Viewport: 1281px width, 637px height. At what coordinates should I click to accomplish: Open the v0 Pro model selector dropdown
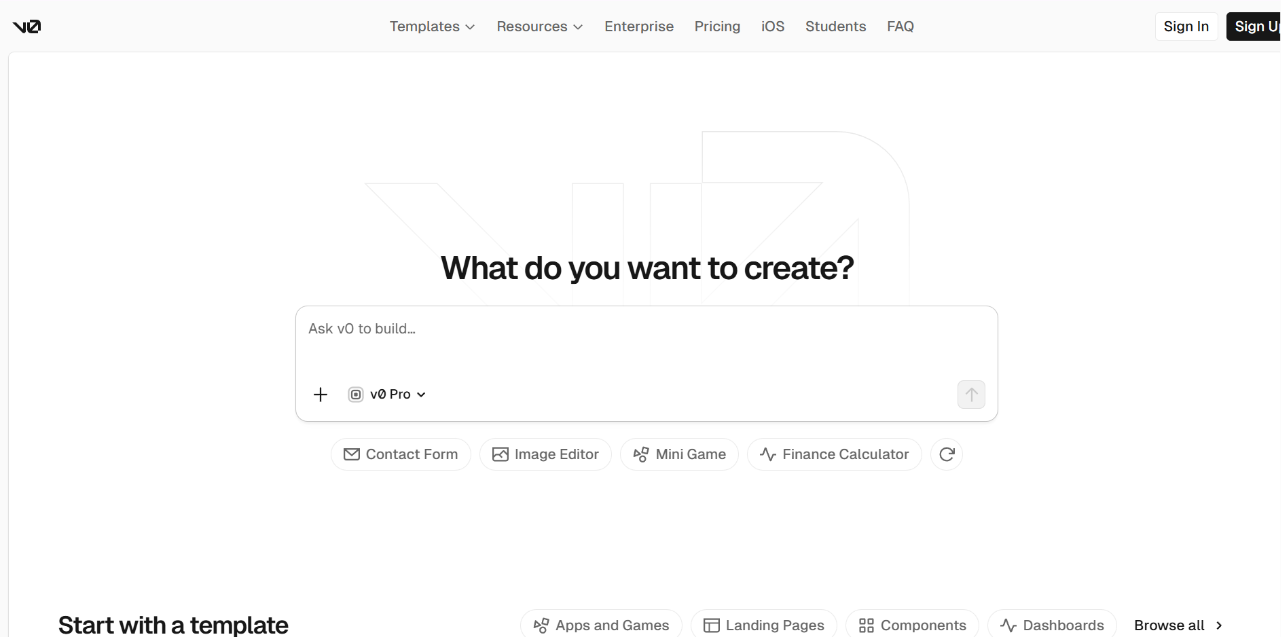[x=387, y=395]
